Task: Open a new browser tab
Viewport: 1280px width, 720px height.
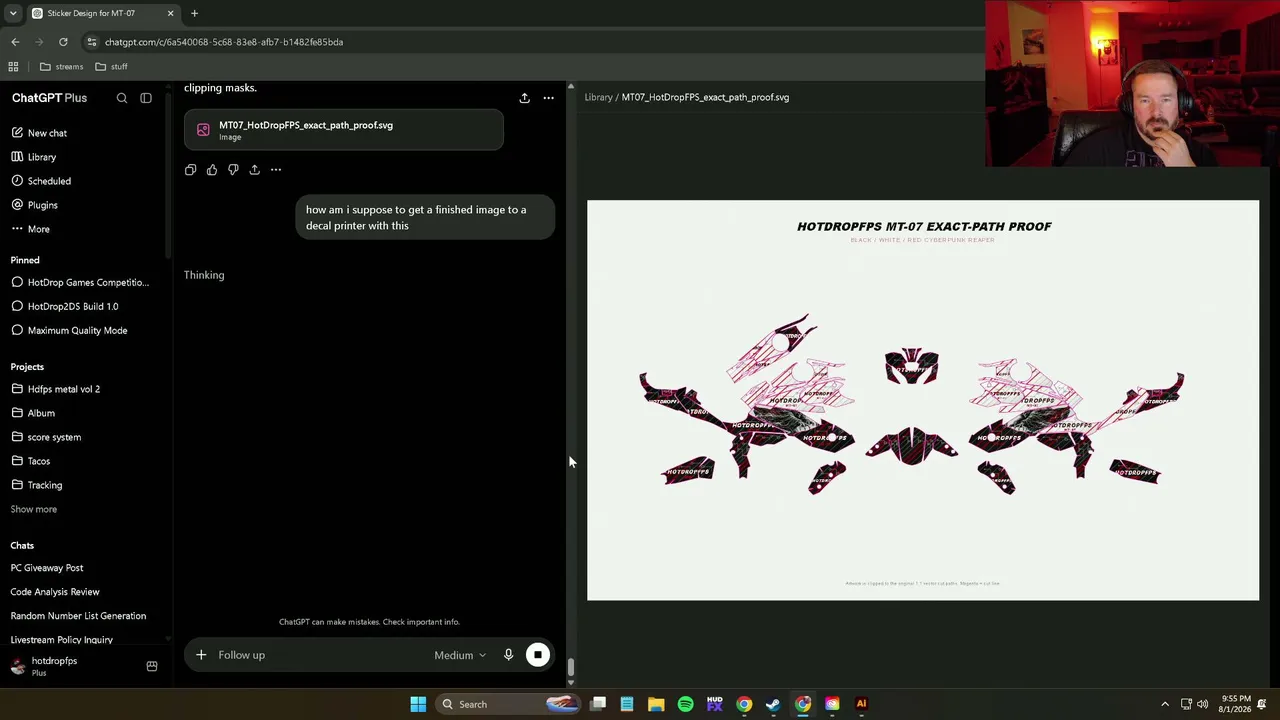Action: [x=194, y=13]
